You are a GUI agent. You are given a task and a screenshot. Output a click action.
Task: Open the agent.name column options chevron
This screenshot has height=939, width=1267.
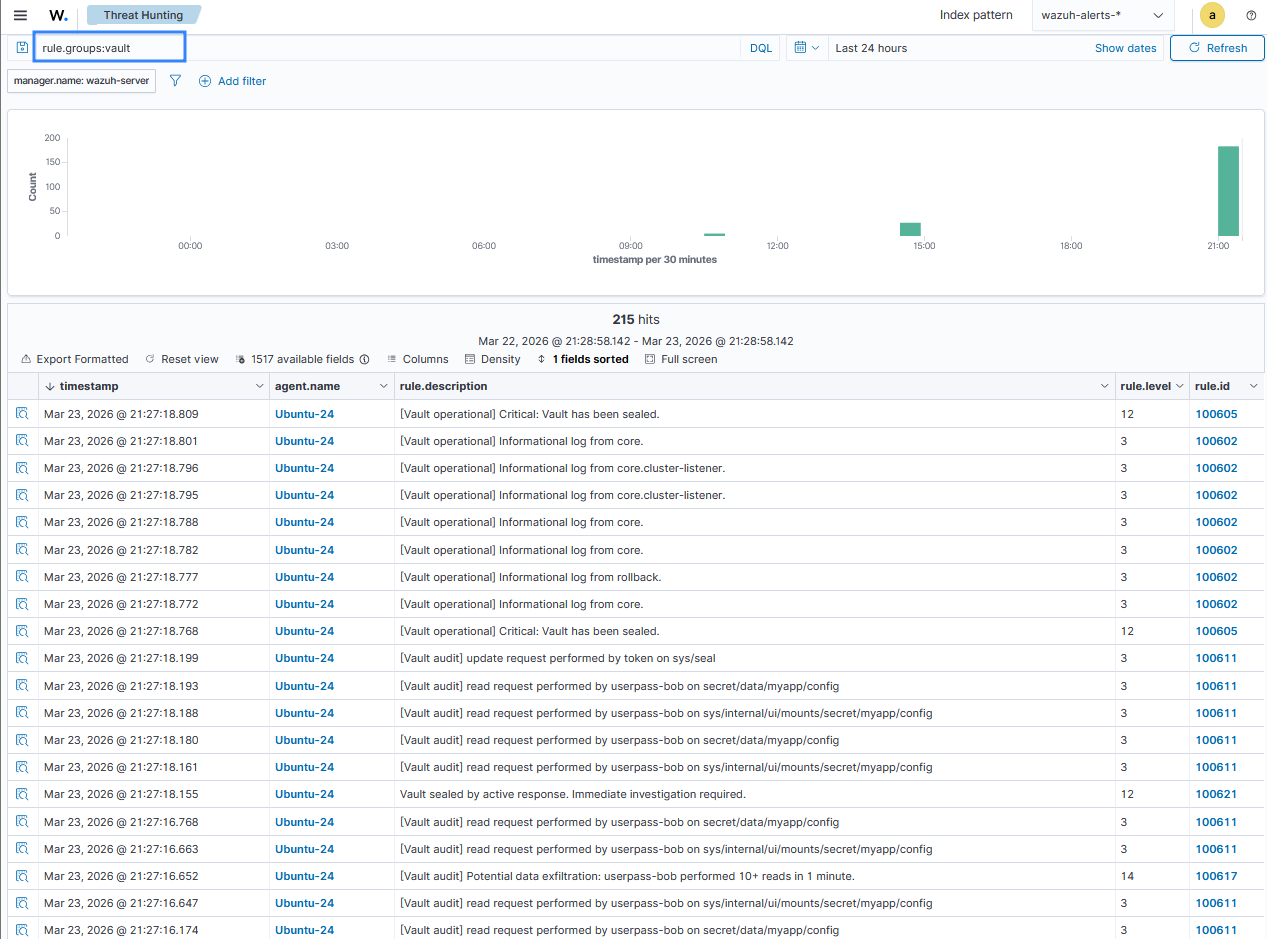[383, 386]
